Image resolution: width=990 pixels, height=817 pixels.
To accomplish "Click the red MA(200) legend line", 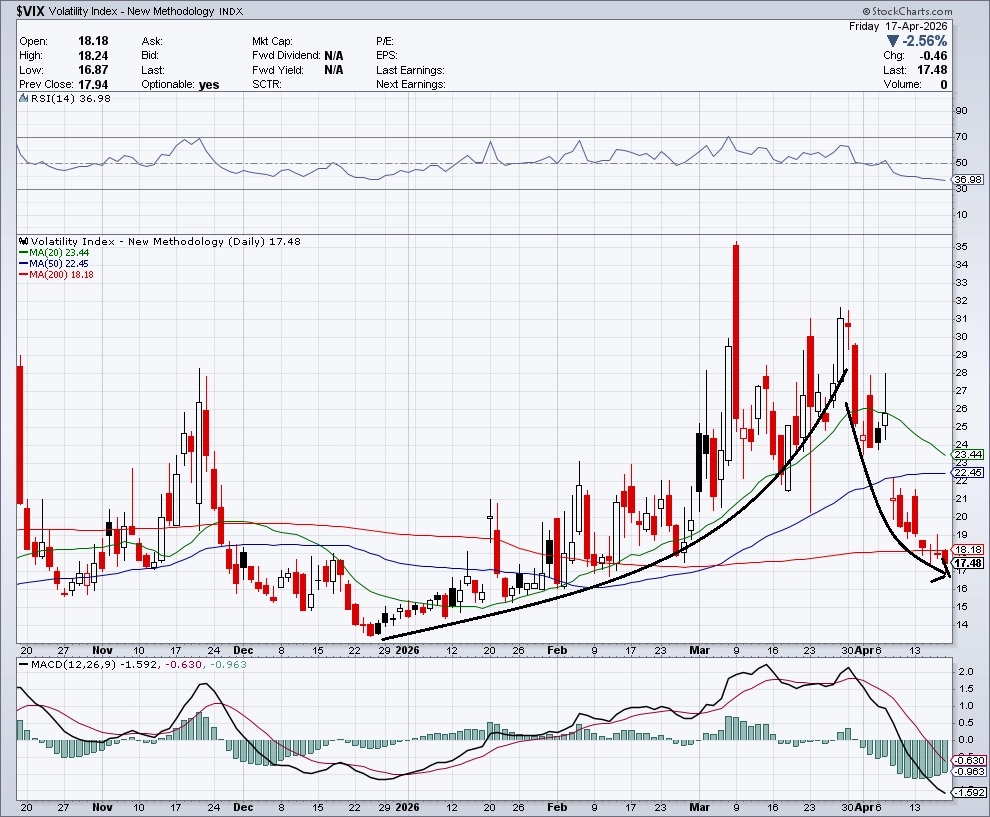I will click(24, 275).
